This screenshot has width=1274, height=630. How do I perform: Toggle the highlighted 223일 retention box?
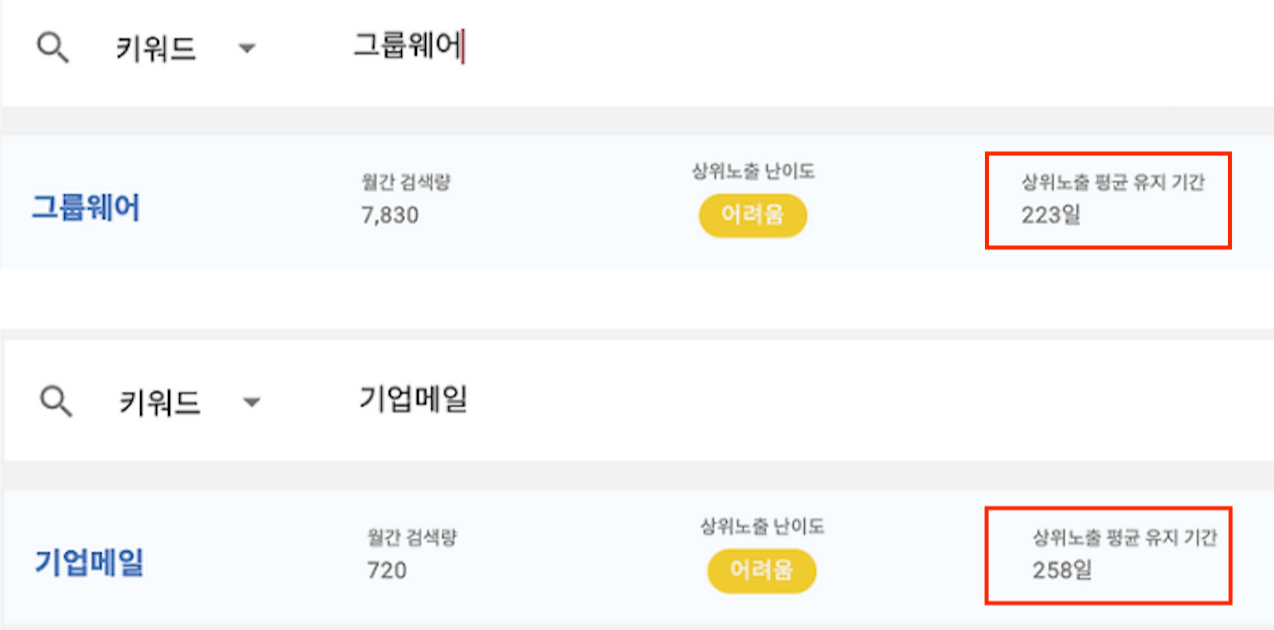(x=1108, y=200)
